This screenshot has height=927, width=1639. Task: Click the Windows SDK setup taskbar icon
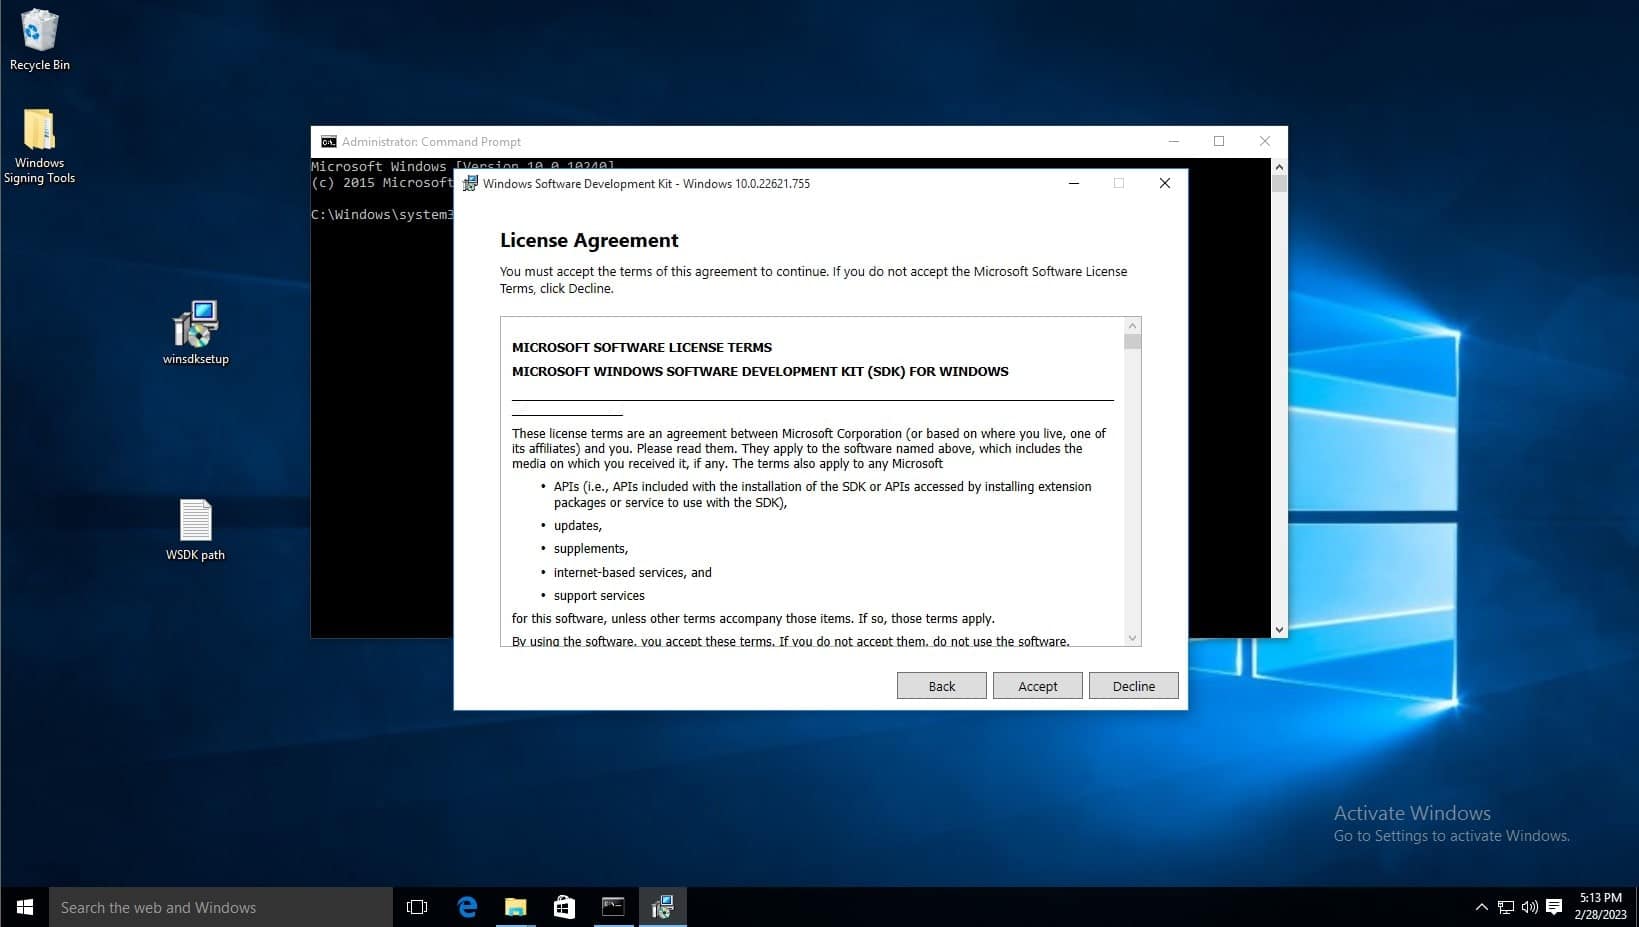[662, 907]
